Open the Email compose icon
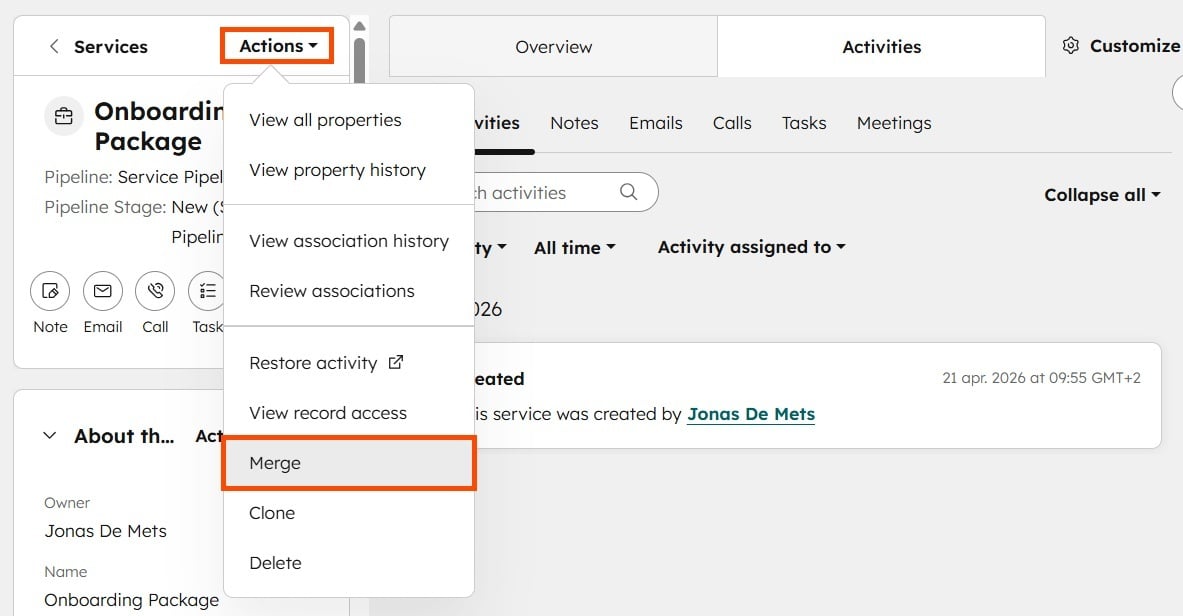Image resolution: width=1183 pixels, height=616 pixels. pos(102,291)
